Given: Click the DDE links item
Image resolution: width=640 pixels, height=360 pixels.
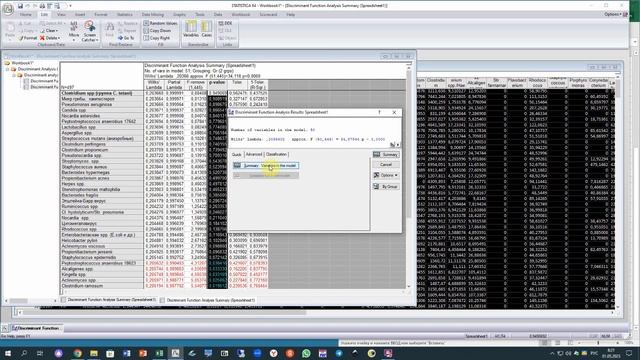Looking at the screenshot, I should (225, 24).
